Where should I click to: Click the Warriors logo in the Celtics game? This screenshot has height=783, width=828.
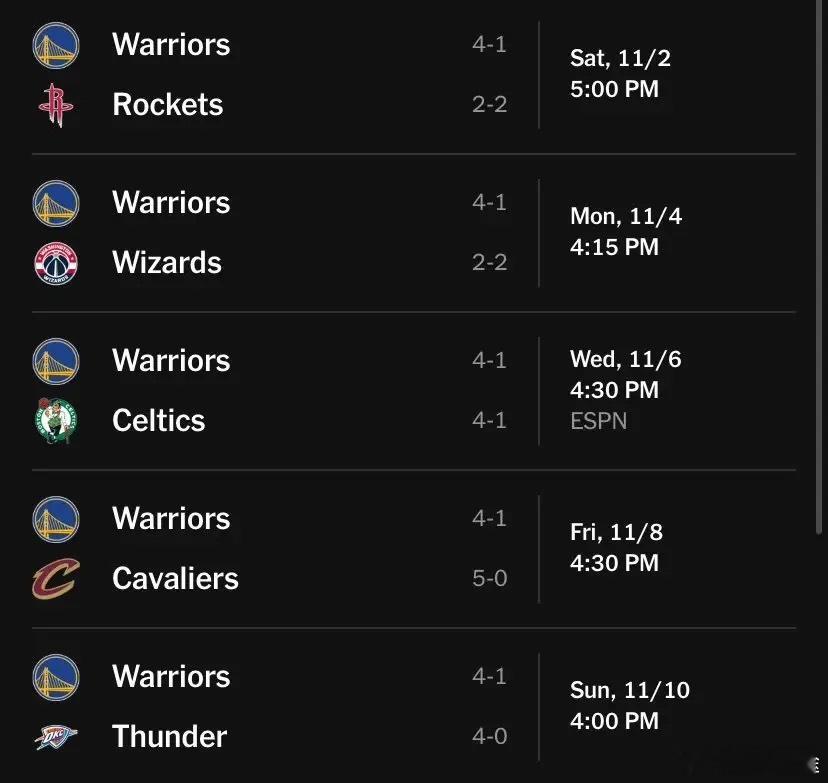click(56, 361)
